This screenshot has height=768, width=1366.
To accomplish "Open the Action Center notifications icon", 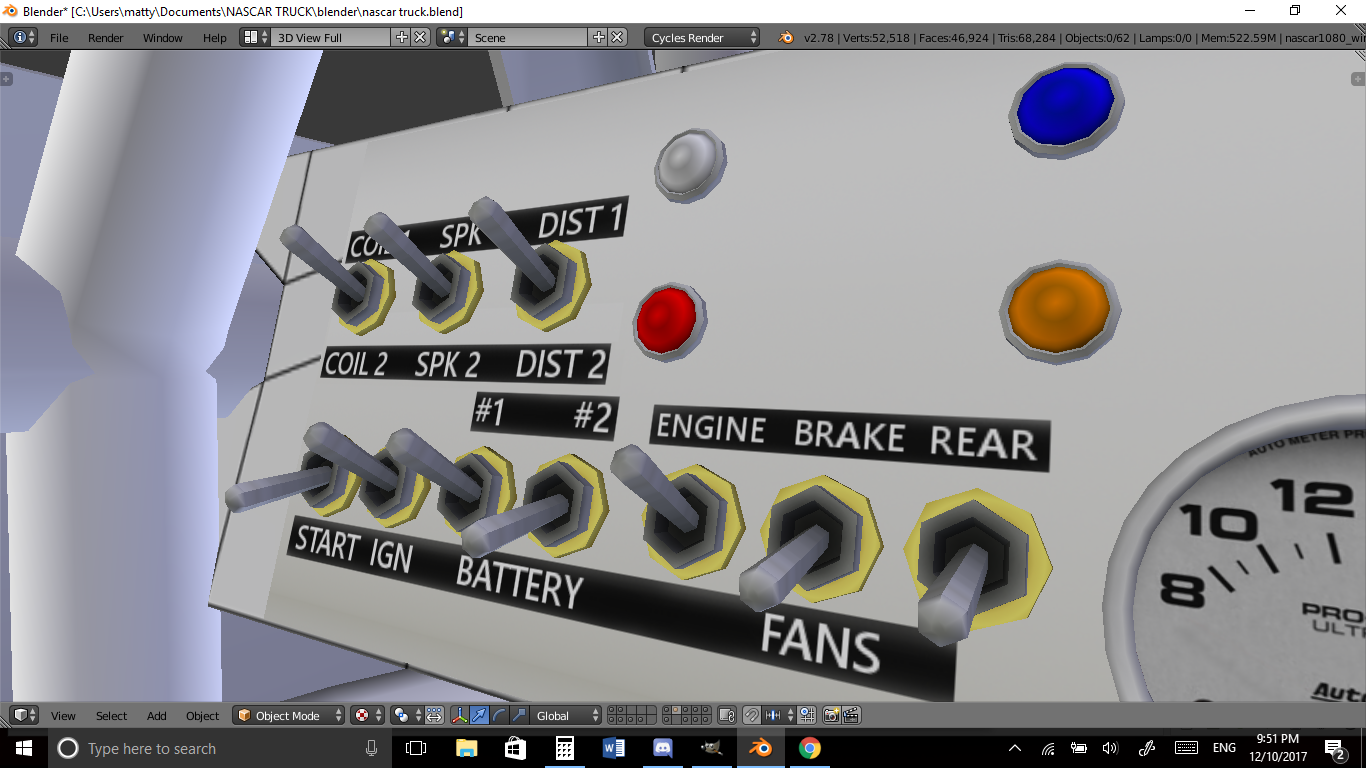I will (x=1335, y=748).
